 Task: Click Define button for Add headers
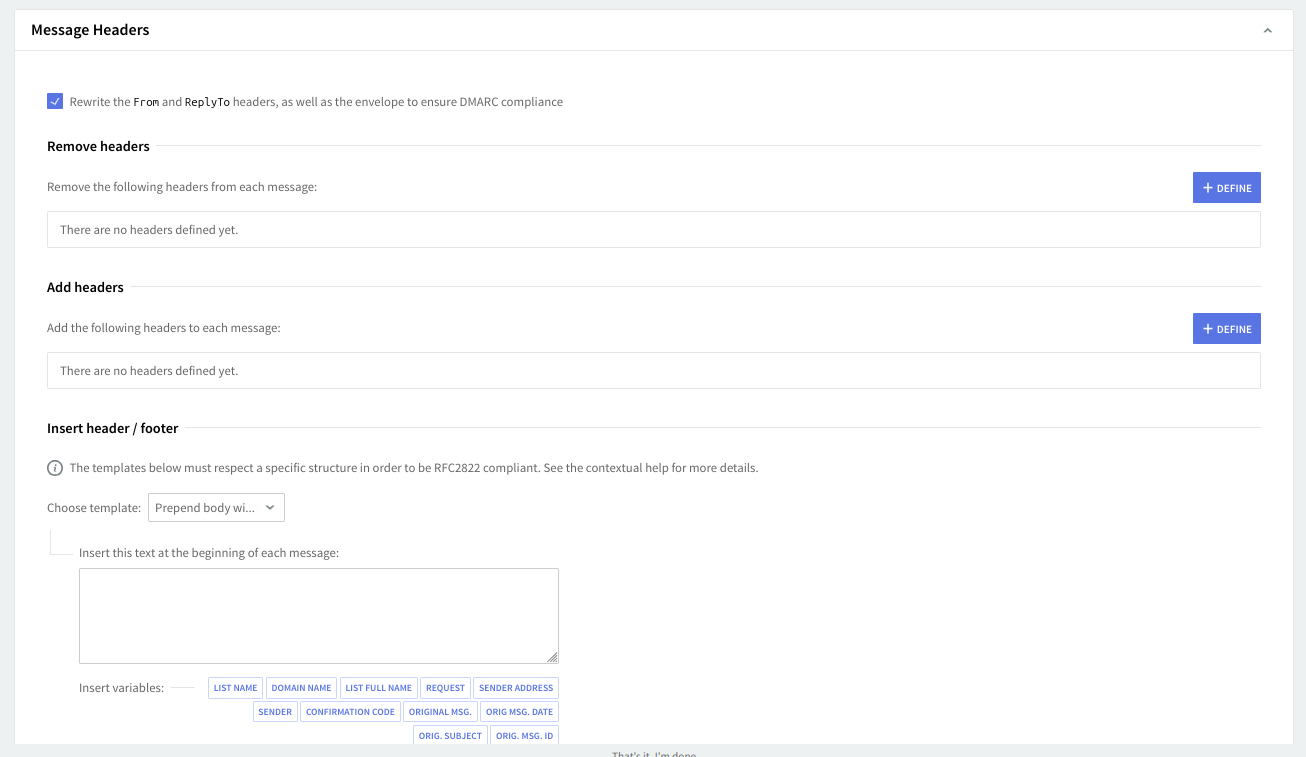tap(1226, 329)
